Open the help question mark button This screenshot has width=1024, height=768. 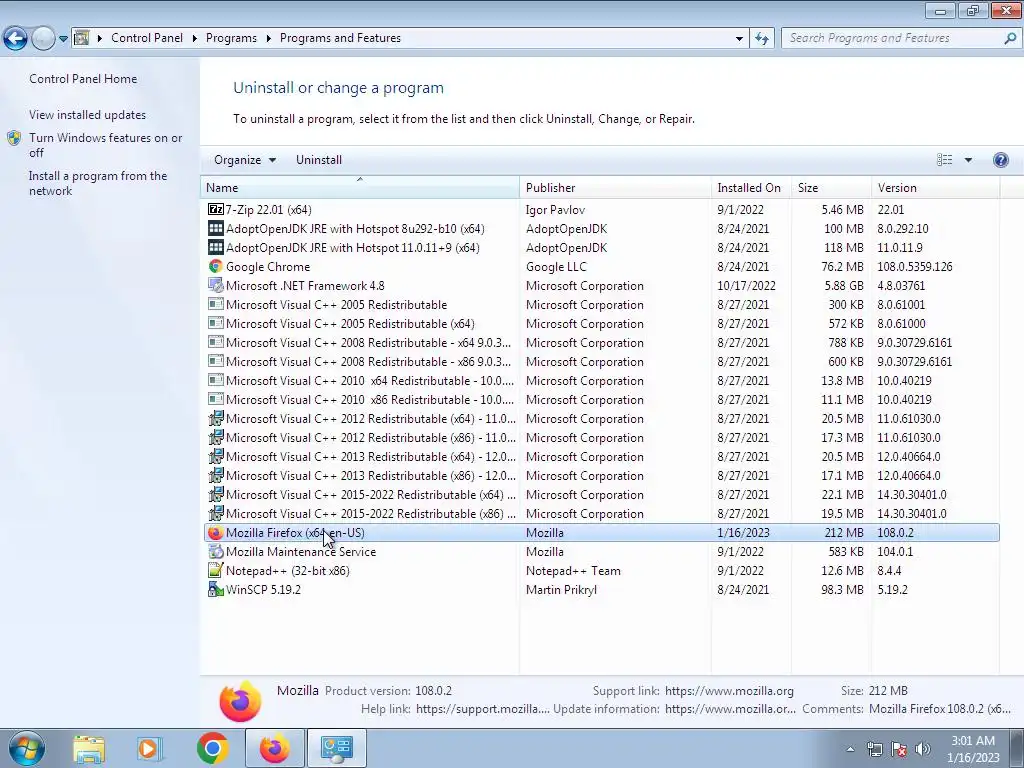tap(1000, 160)
